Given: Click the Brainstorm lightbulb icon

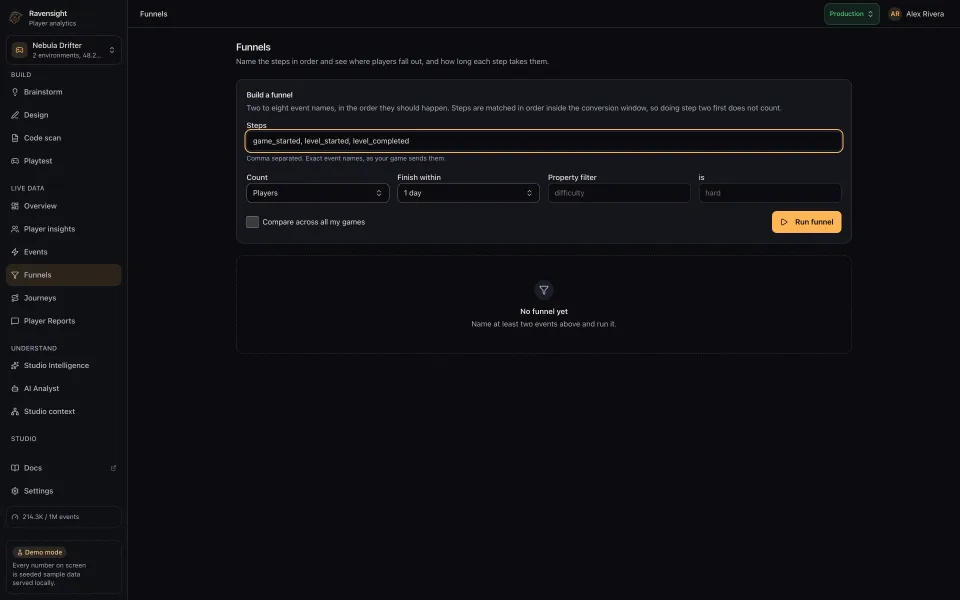Looking at the screenshot, I should (x=15, y=92).
